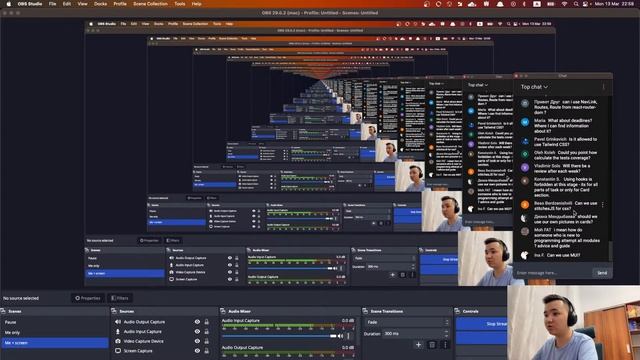Image resolution: width=640 pixels, height=360 pixels.
Task: Add a scene transition with plus icon
Action: (418, 345)
